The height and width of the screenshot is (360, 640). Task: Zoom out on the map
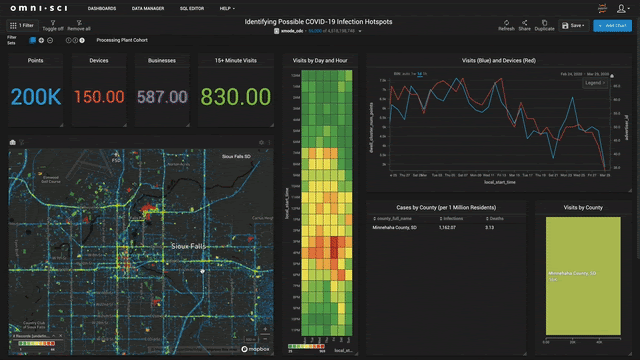pyautogui.click(x=265, y=339)
